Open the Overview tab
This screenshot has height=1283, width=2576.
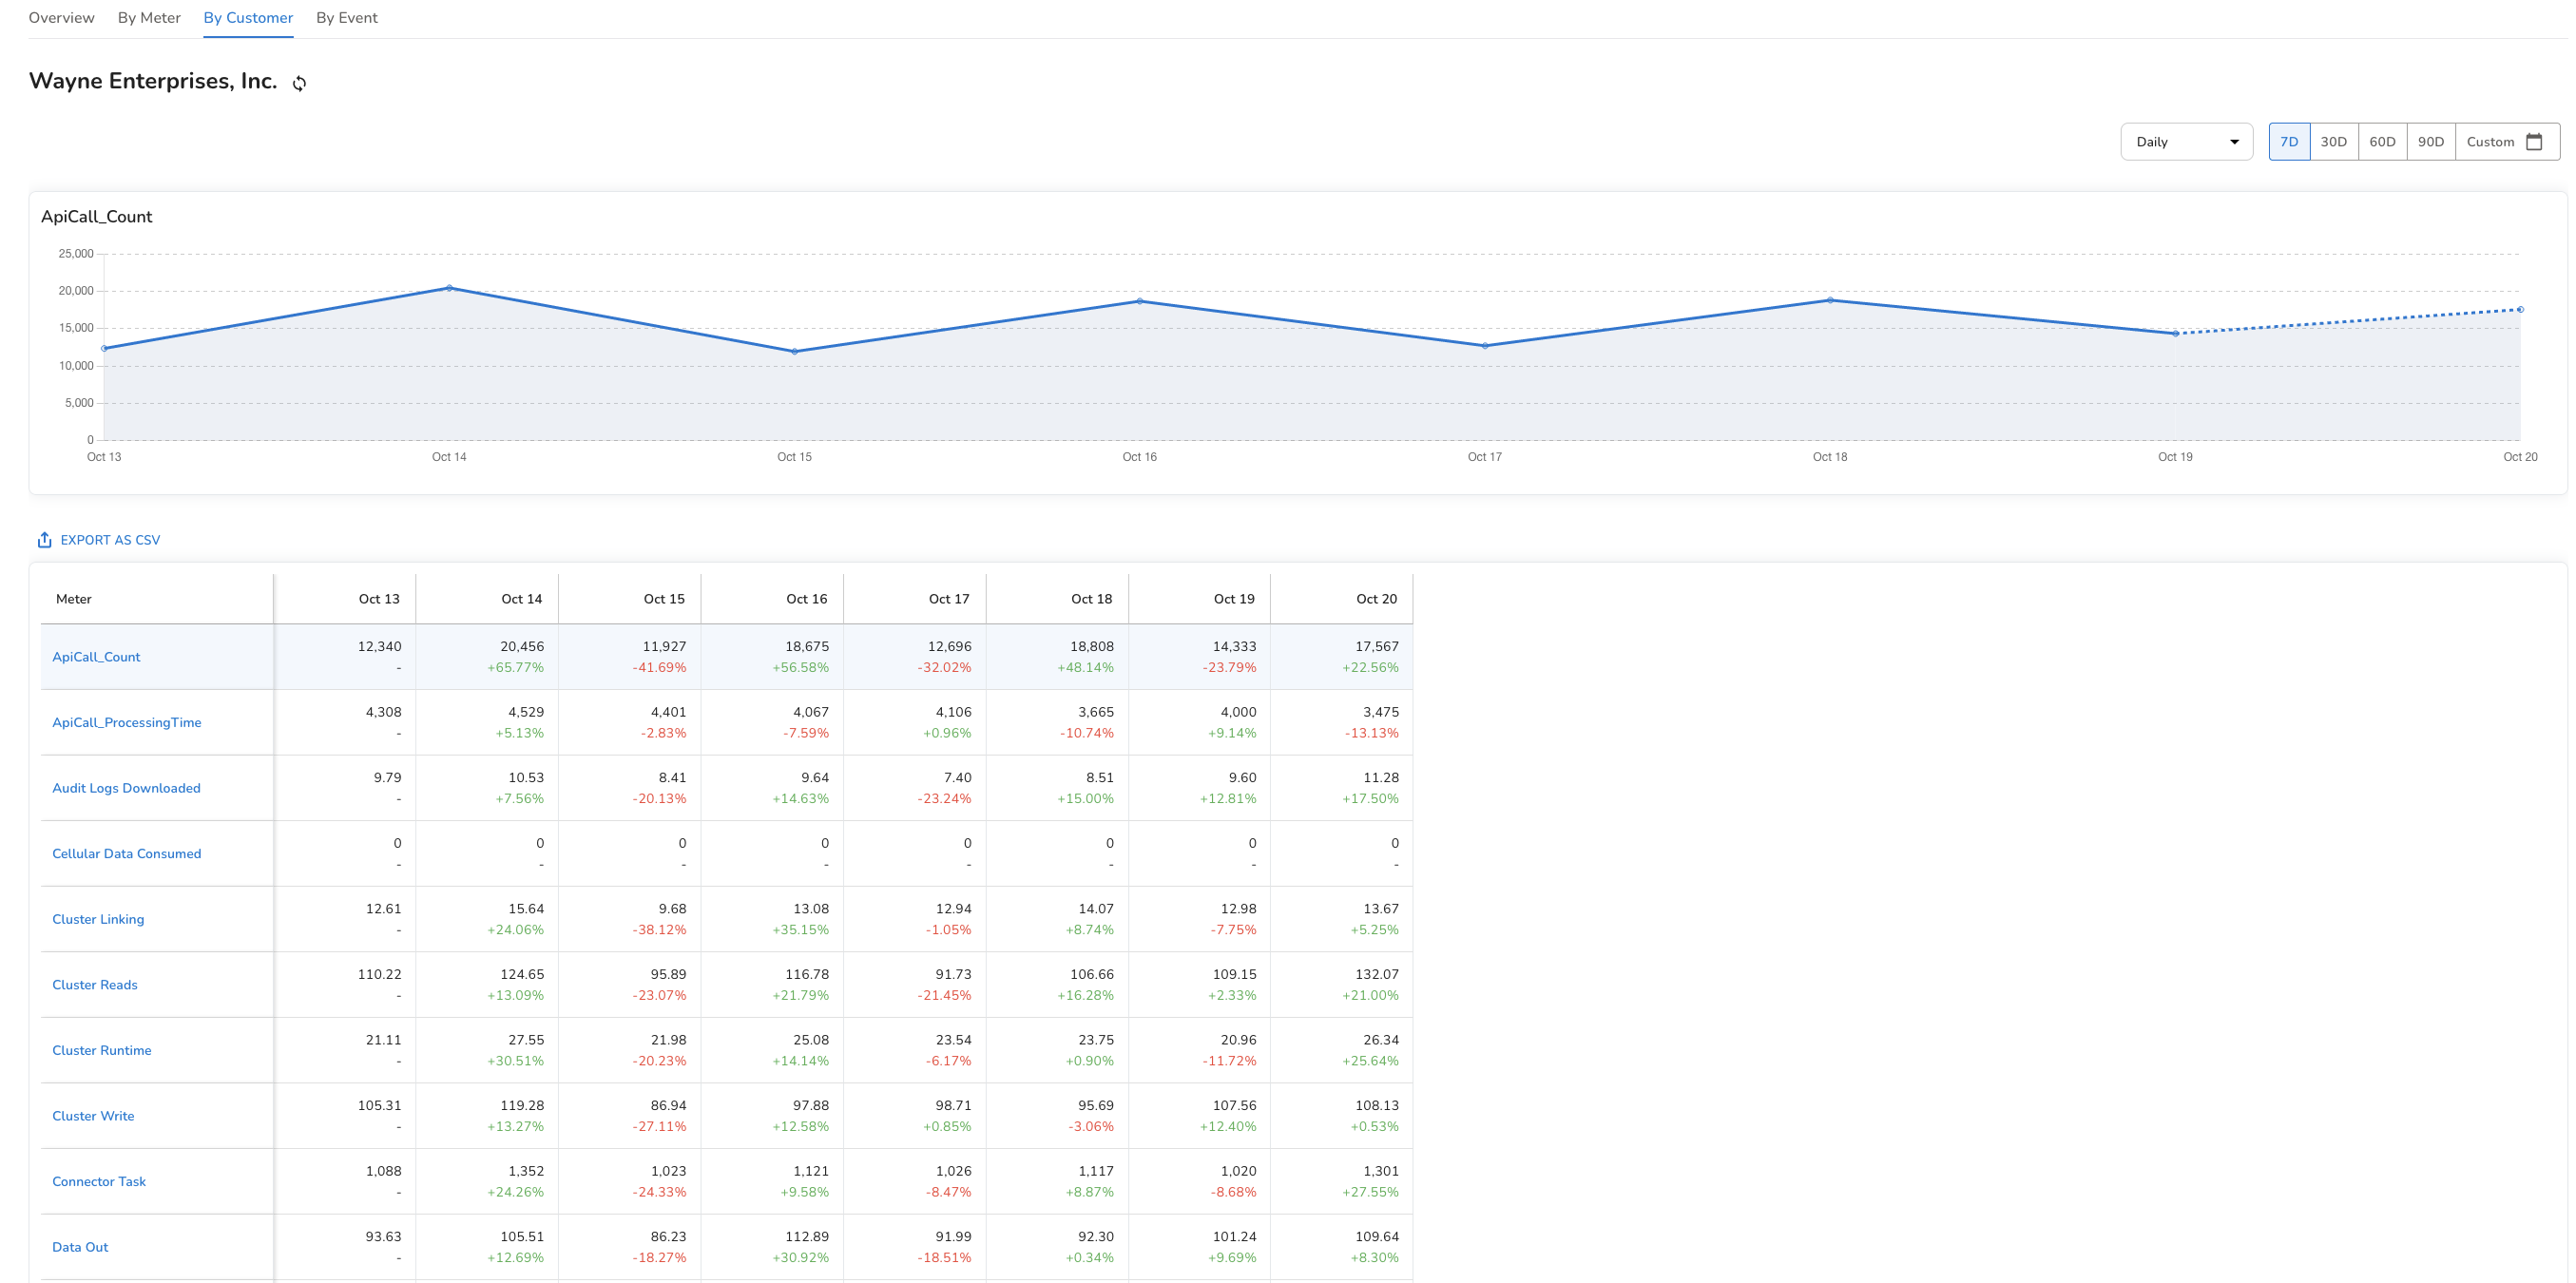point(61,18)
